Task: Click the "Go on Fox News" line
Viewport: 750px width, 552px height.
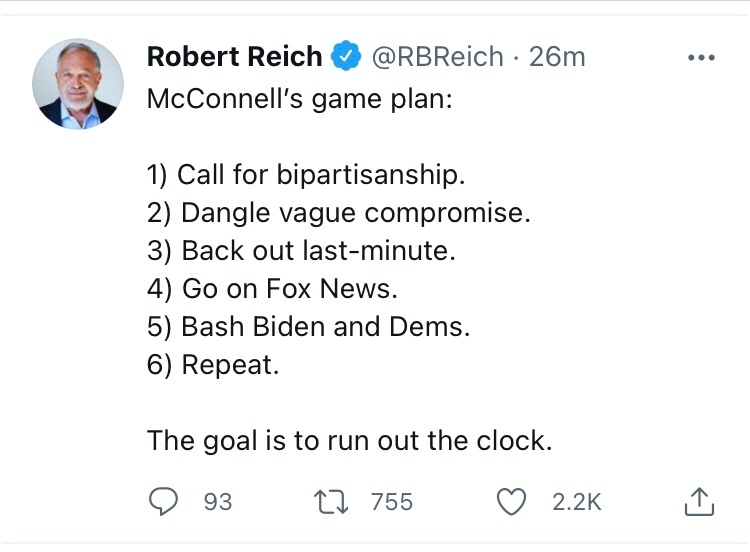Action: (x=272, y=289)
